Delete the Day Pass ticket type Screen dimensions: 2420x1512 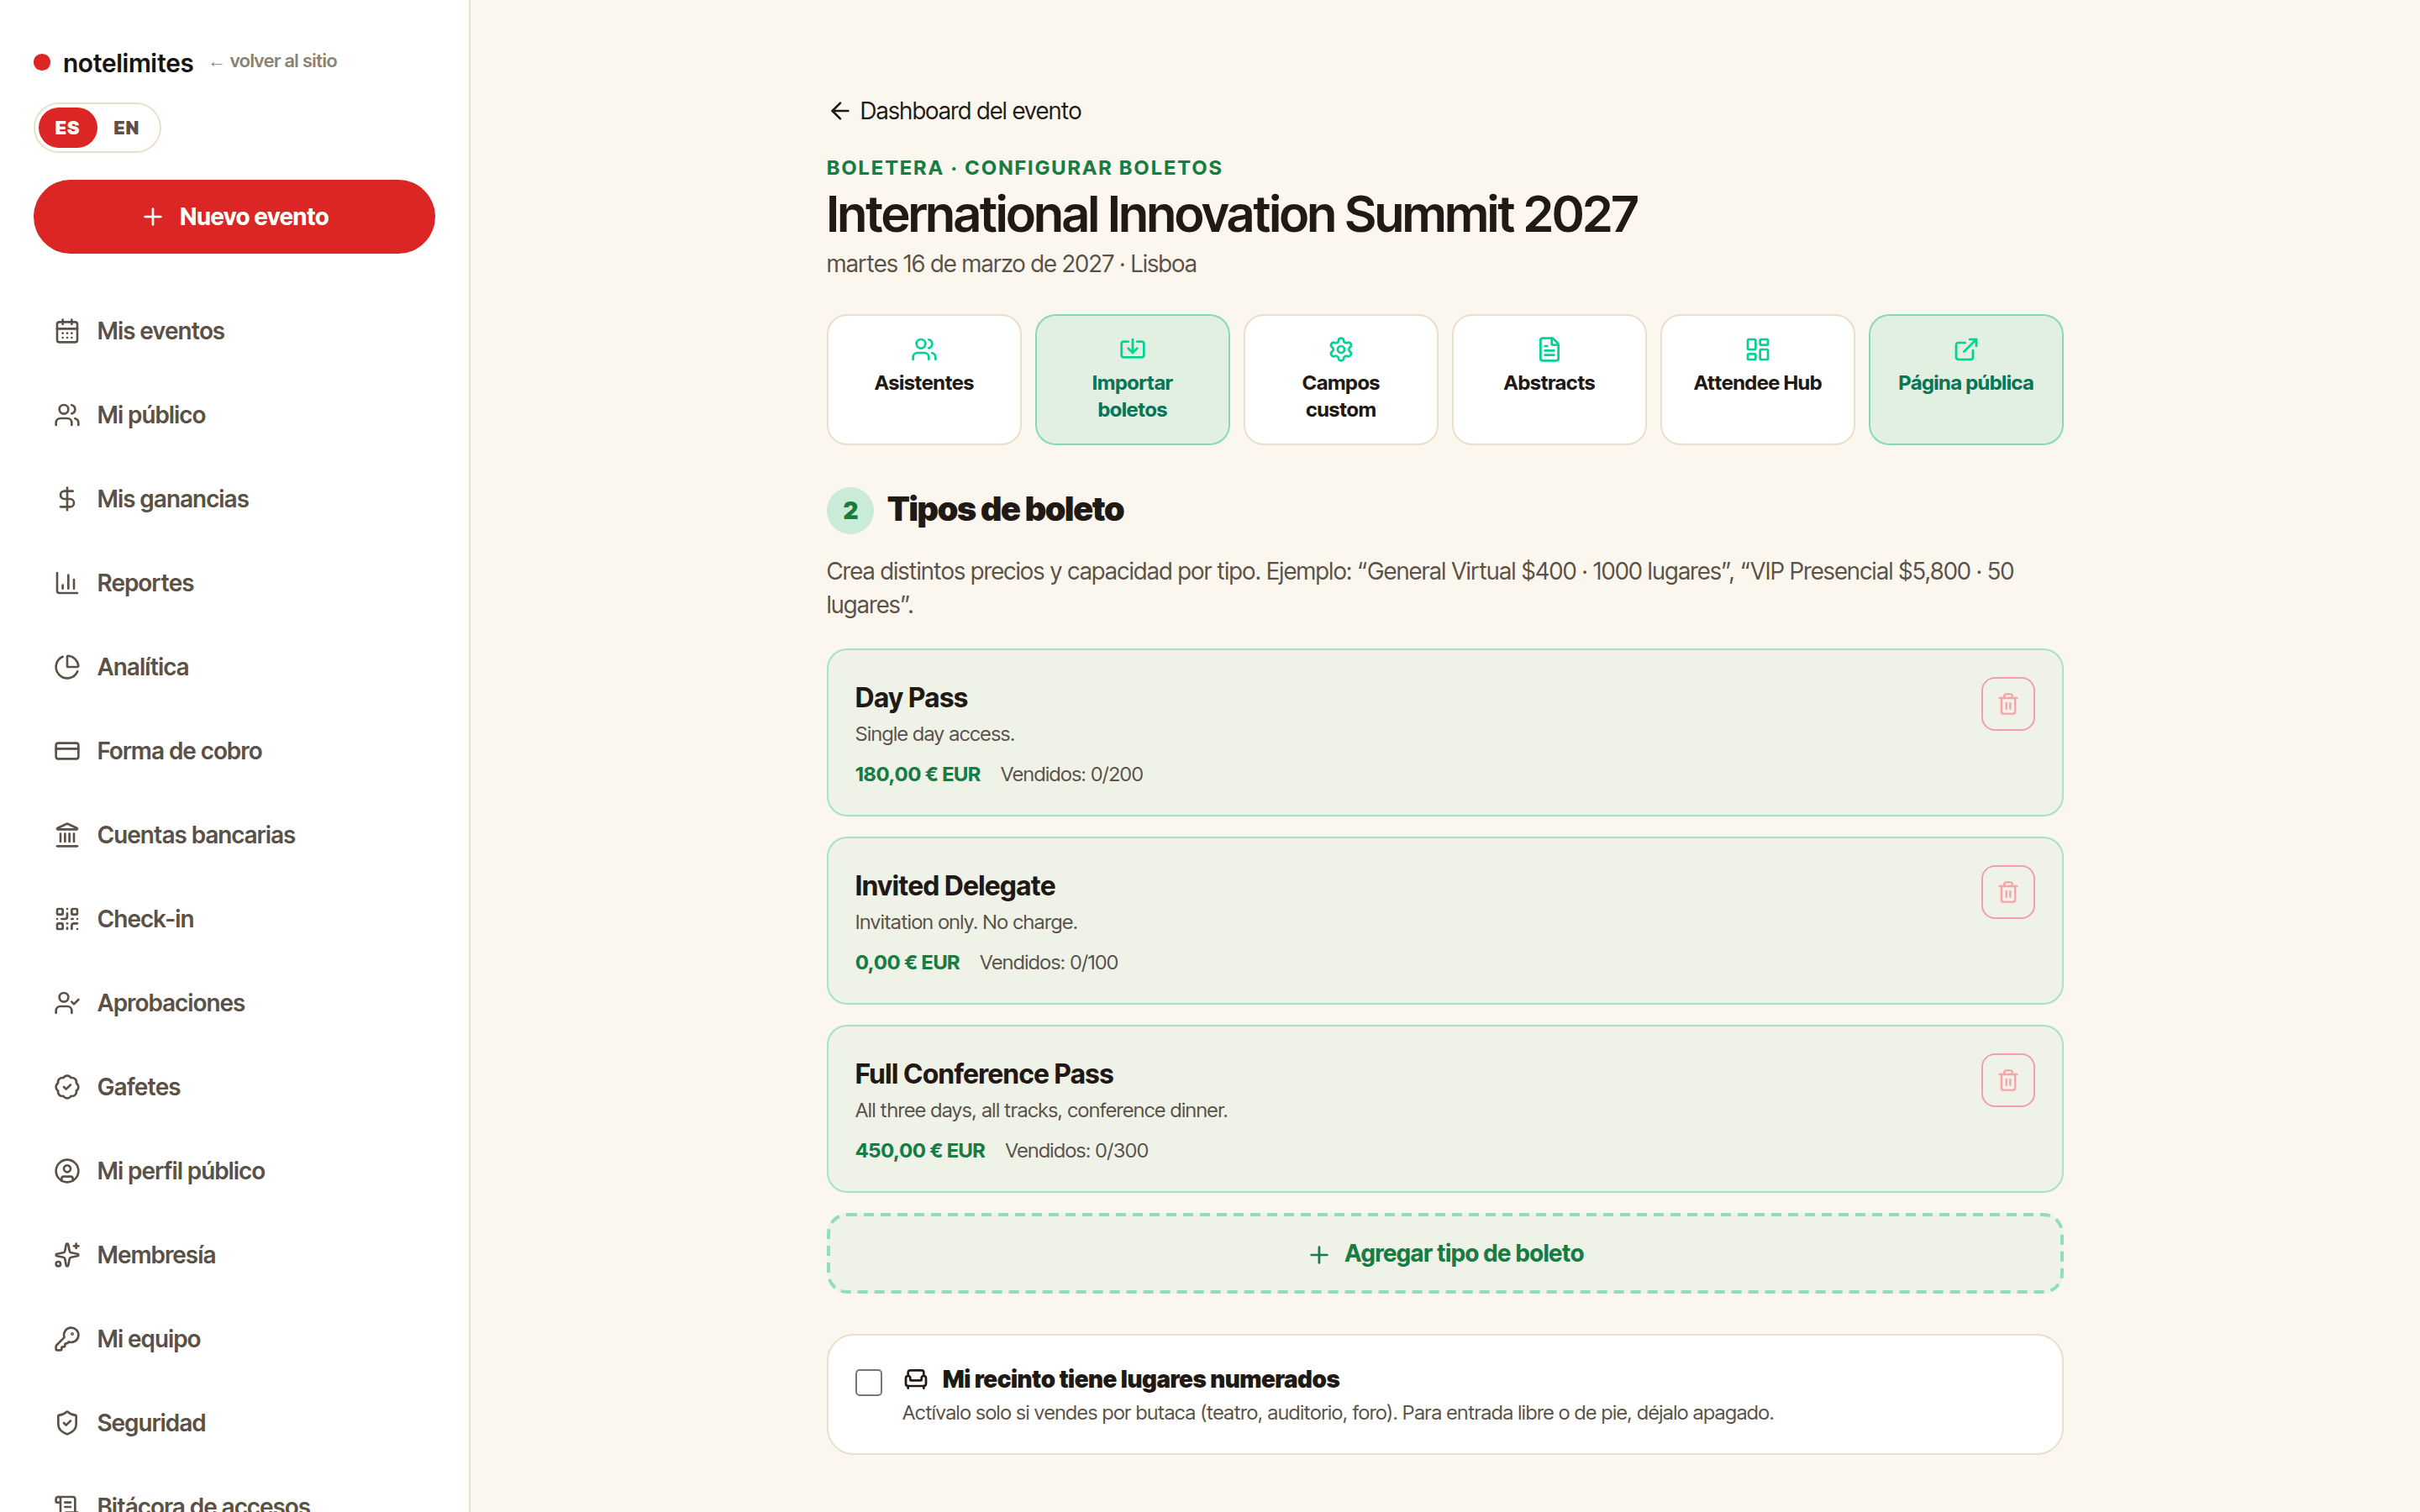(2007, 704)
